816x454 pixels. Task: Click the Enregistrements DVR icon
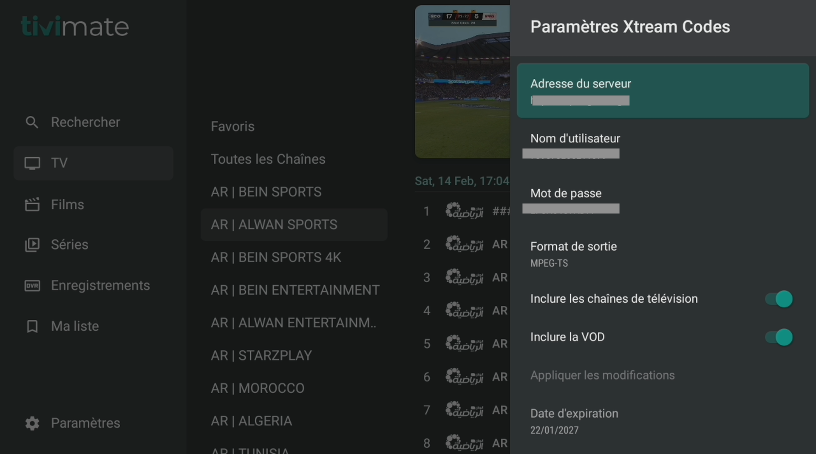pos(32,286)
